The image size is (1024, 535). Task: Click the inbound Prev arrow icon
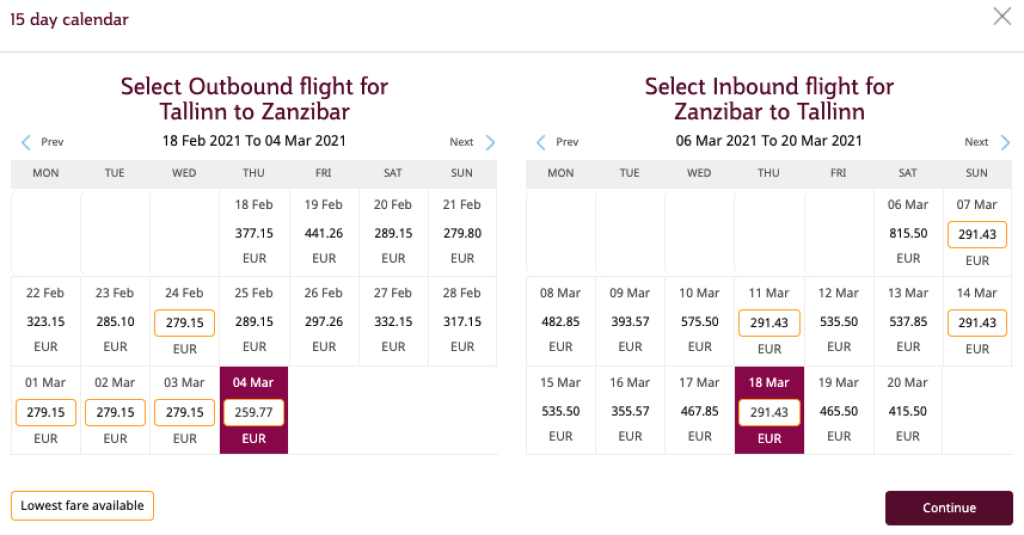tap(542, 142)
